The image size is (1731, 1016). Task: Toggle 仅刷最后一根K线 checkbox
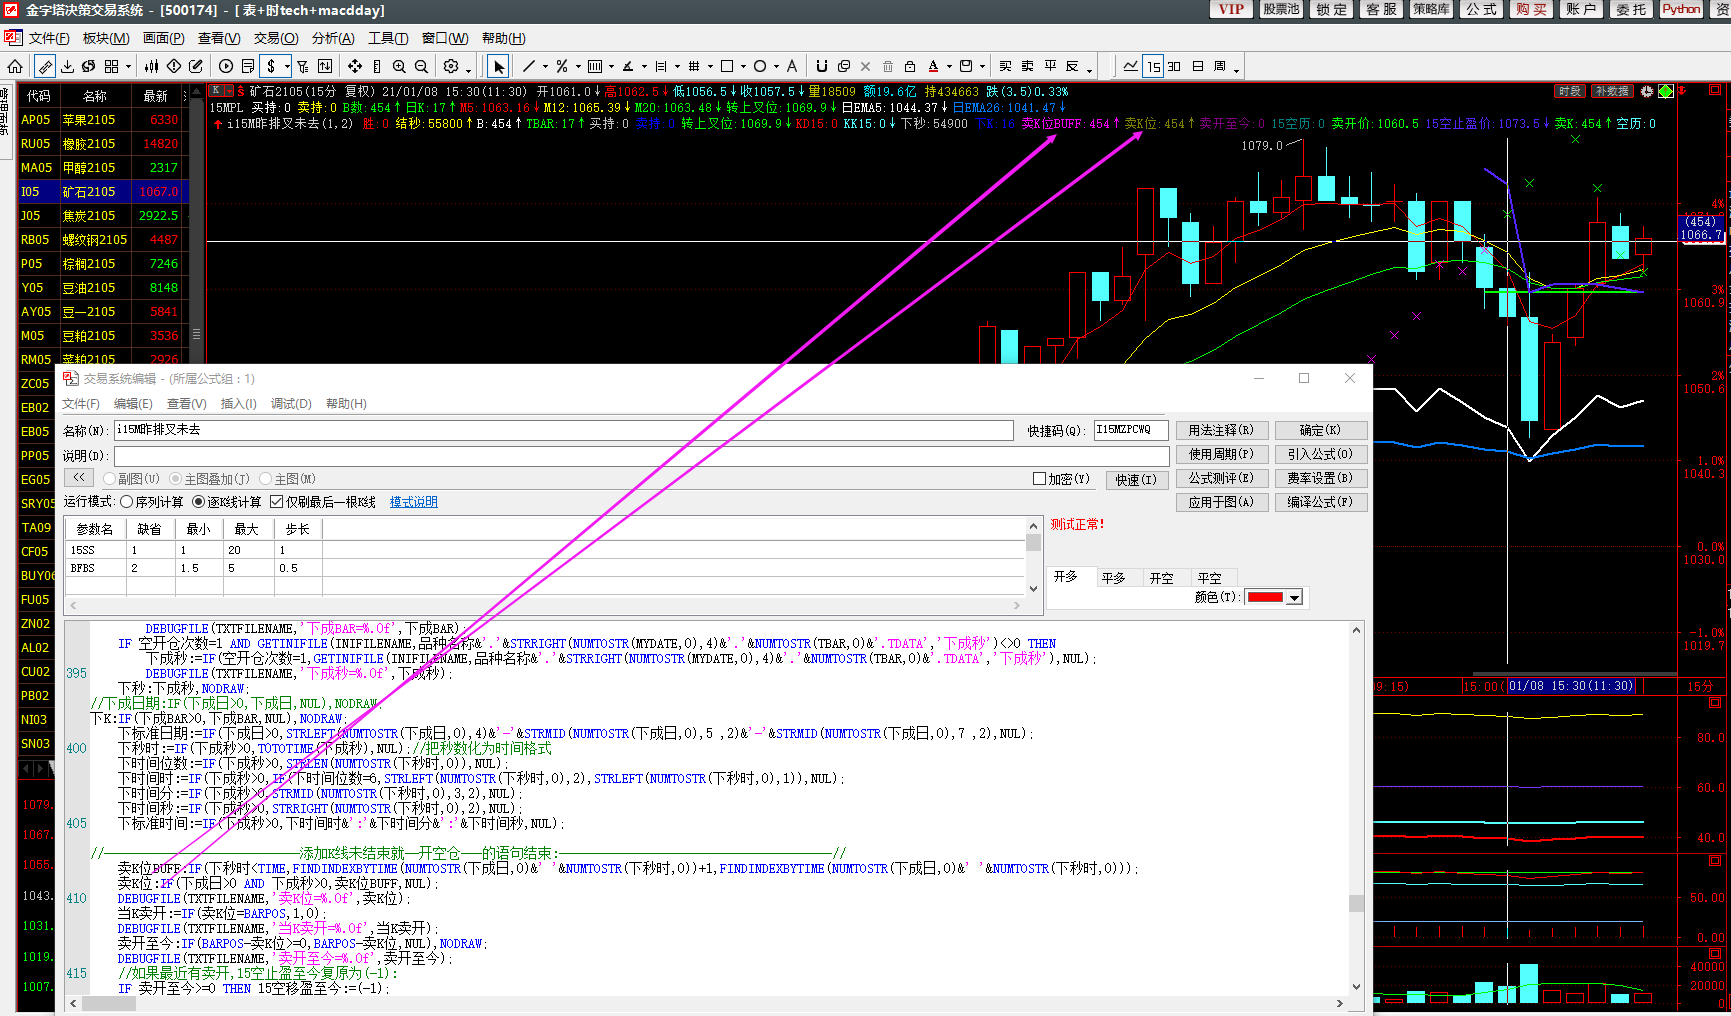click(277, 502)
